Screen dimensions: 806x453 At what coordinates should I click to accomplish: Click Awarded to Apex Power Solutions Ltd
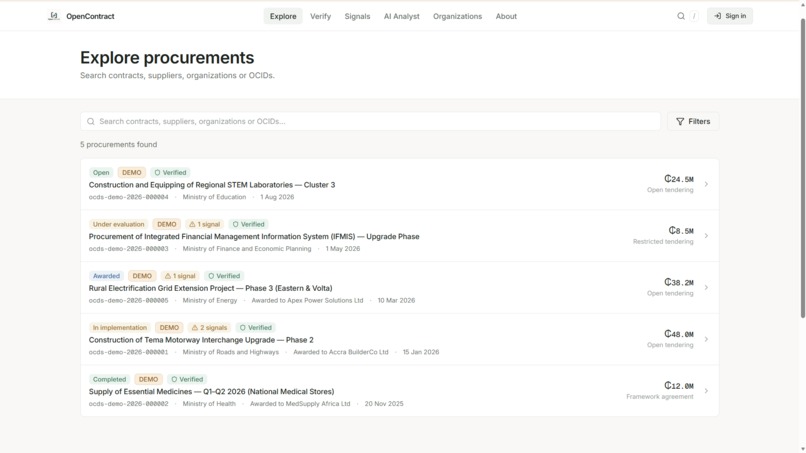pyautogui.click(x=307, y=300)
